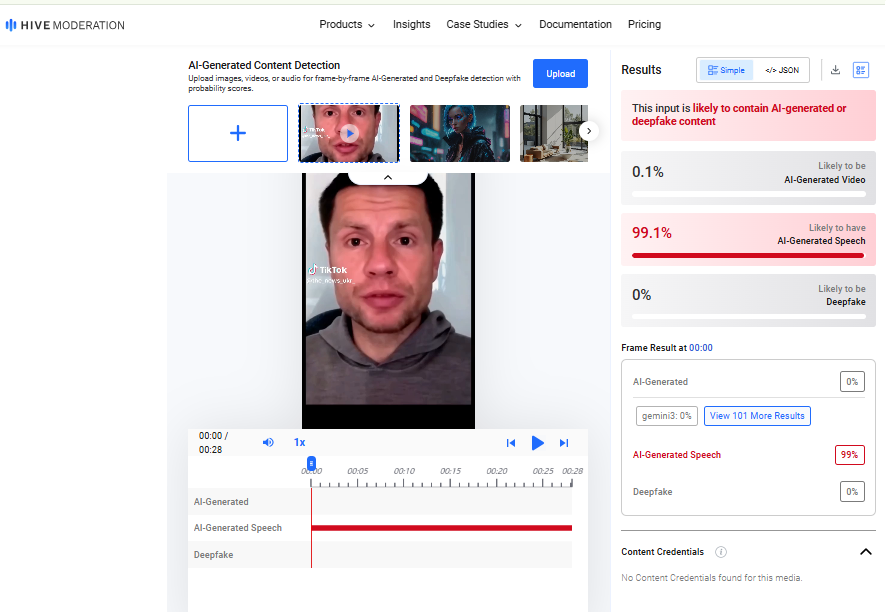Screen dimensions: 886x612
Task: Click the red AI-Generated Speech label in Frame Result
Action: click(x=676, y=455)
